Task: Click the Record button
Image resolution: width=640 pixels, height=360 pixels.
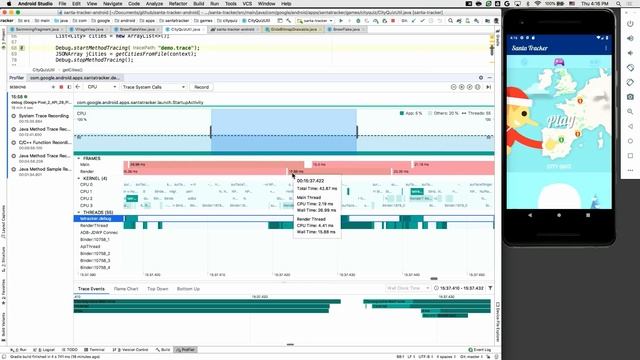Action: [x=201, y=87]
